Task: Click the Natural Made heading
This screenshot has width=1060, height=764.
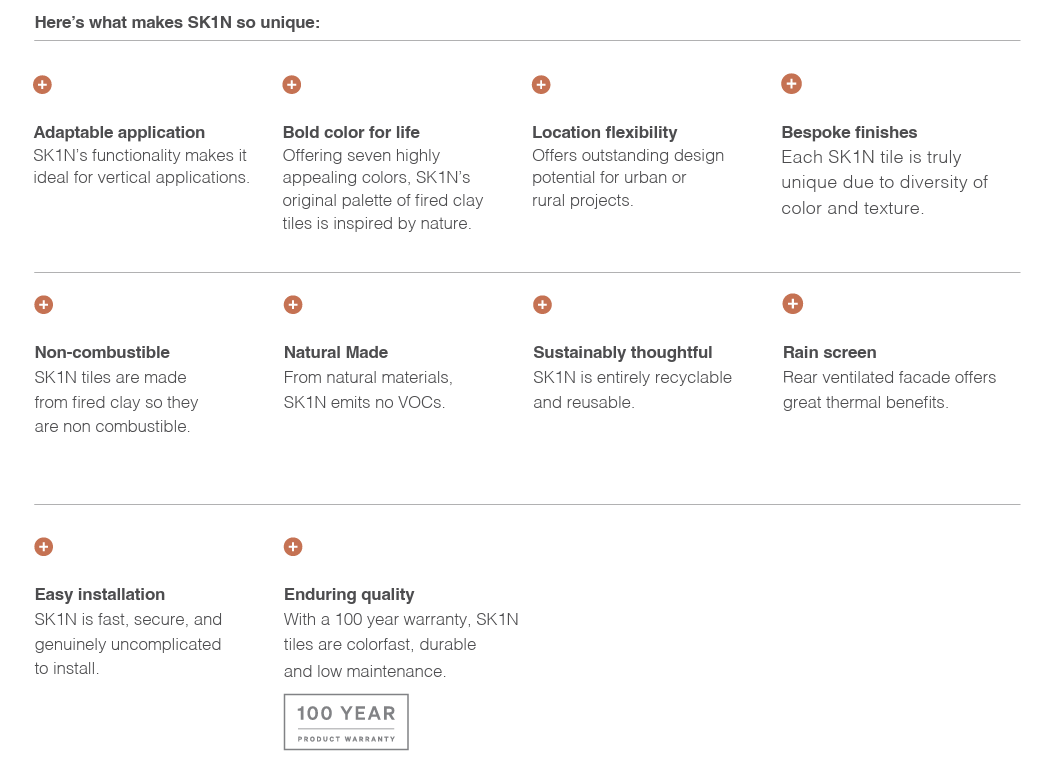Action: (x=336, y=352)
